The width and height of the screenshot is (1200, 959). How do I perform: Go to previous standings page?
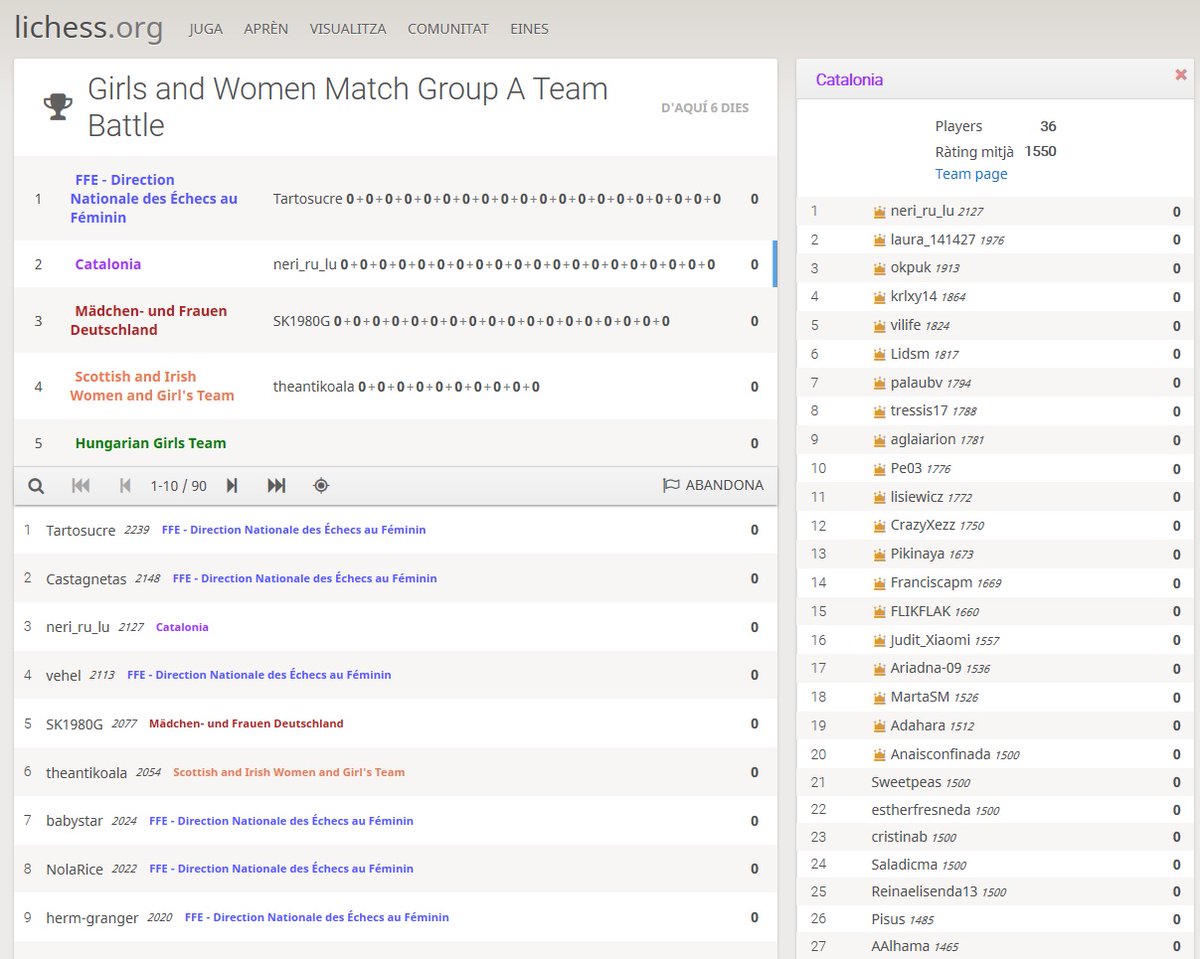[125, 485]
